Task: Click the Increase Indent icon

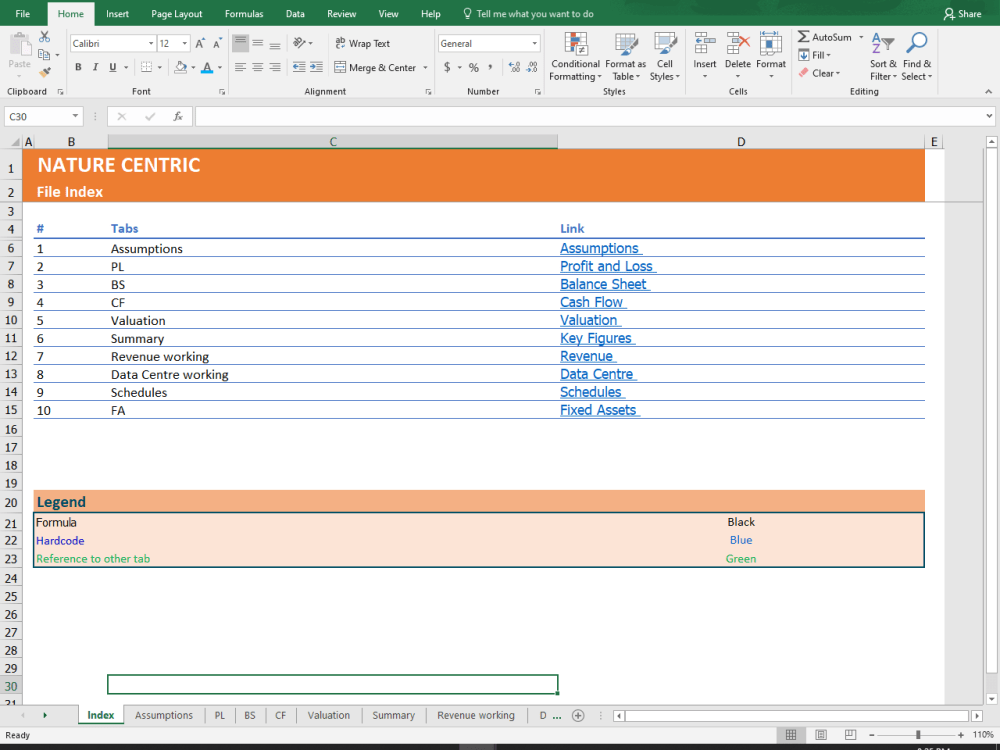Action: (x=316, y=67)
